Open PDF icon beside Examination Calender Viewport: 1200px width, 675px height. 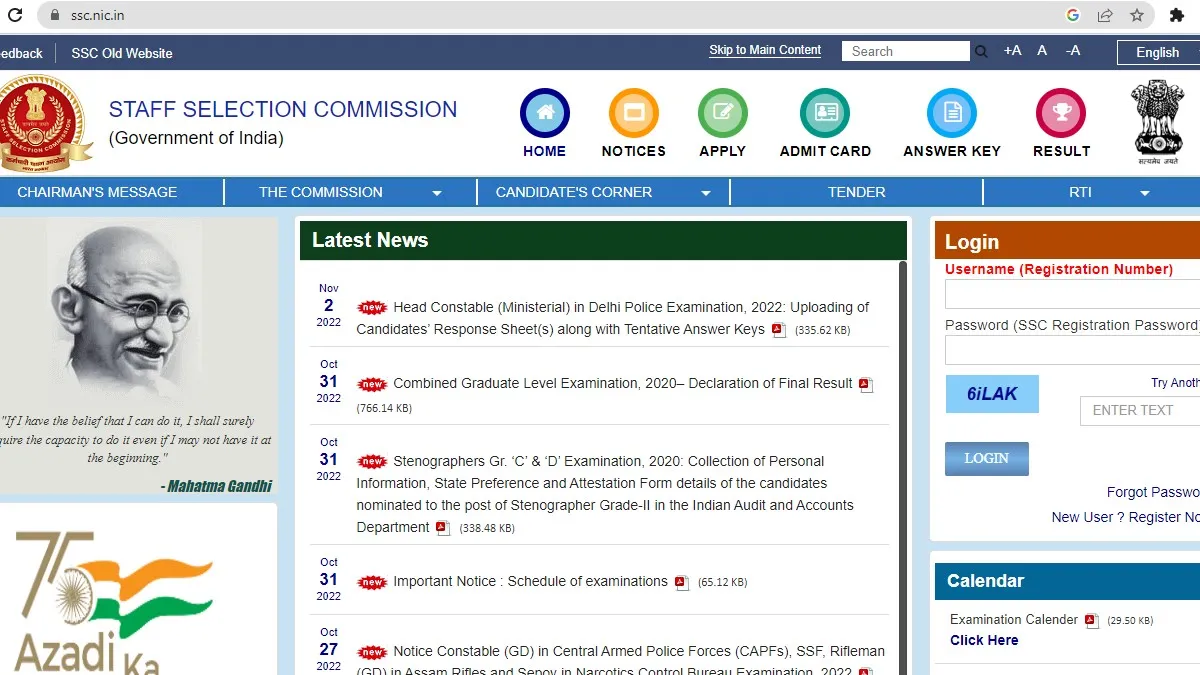(x=1092, y=620)
